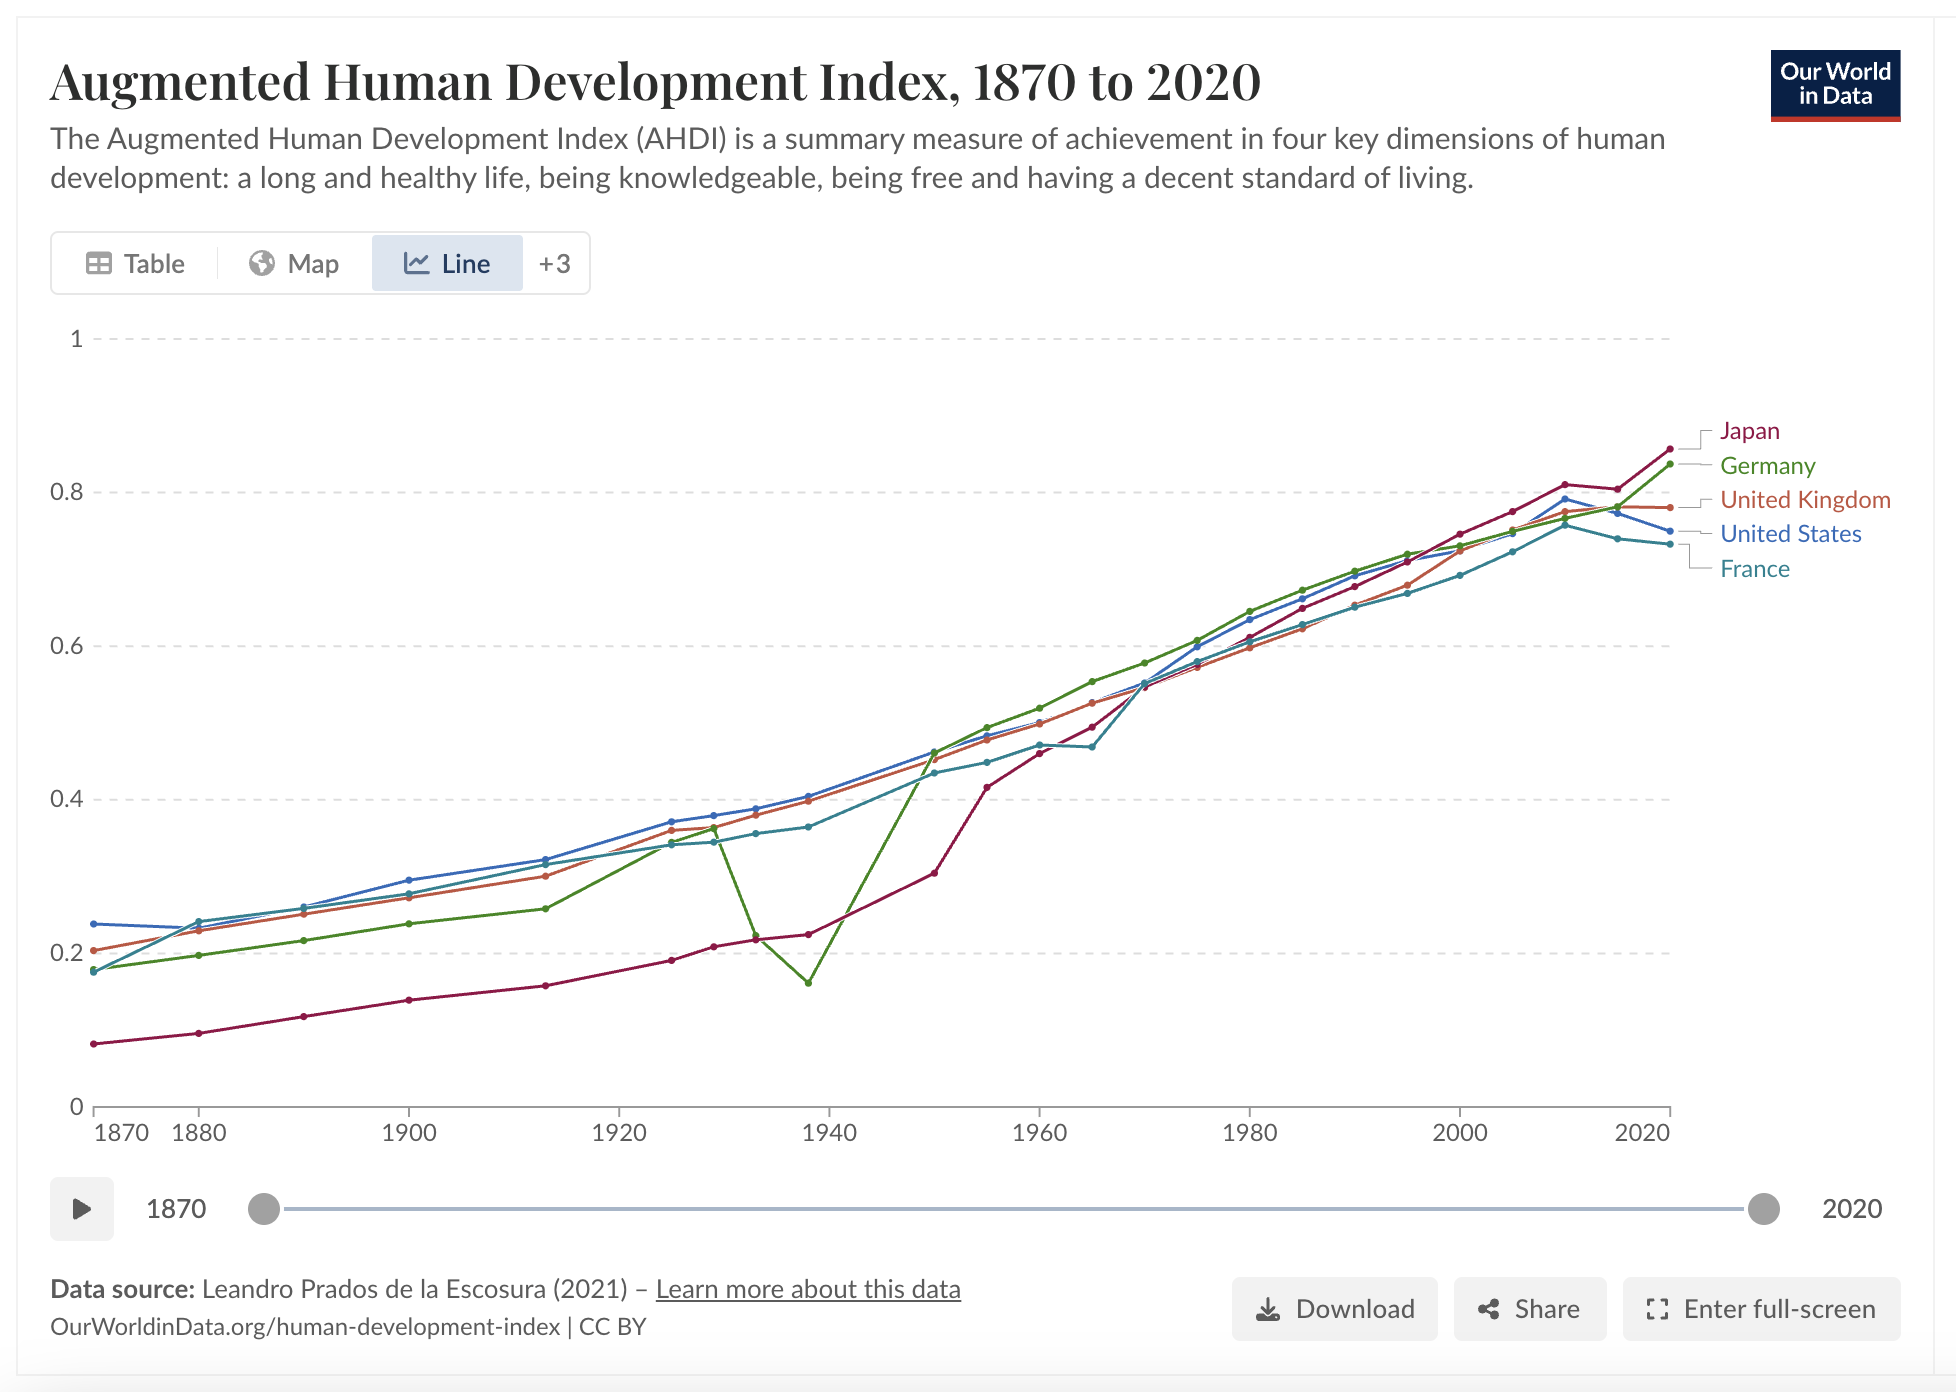Click Japan's 2020 endpoint data point
The image size is (1956, 1392).
pos(1670,449)
